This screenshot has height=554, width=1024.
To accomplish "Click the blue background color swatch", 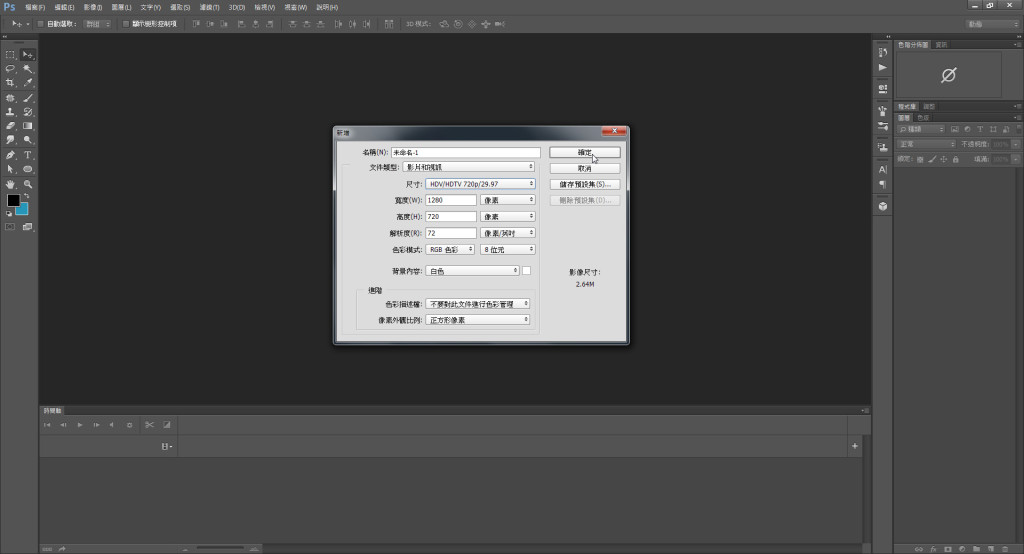I will coord(24,209).
